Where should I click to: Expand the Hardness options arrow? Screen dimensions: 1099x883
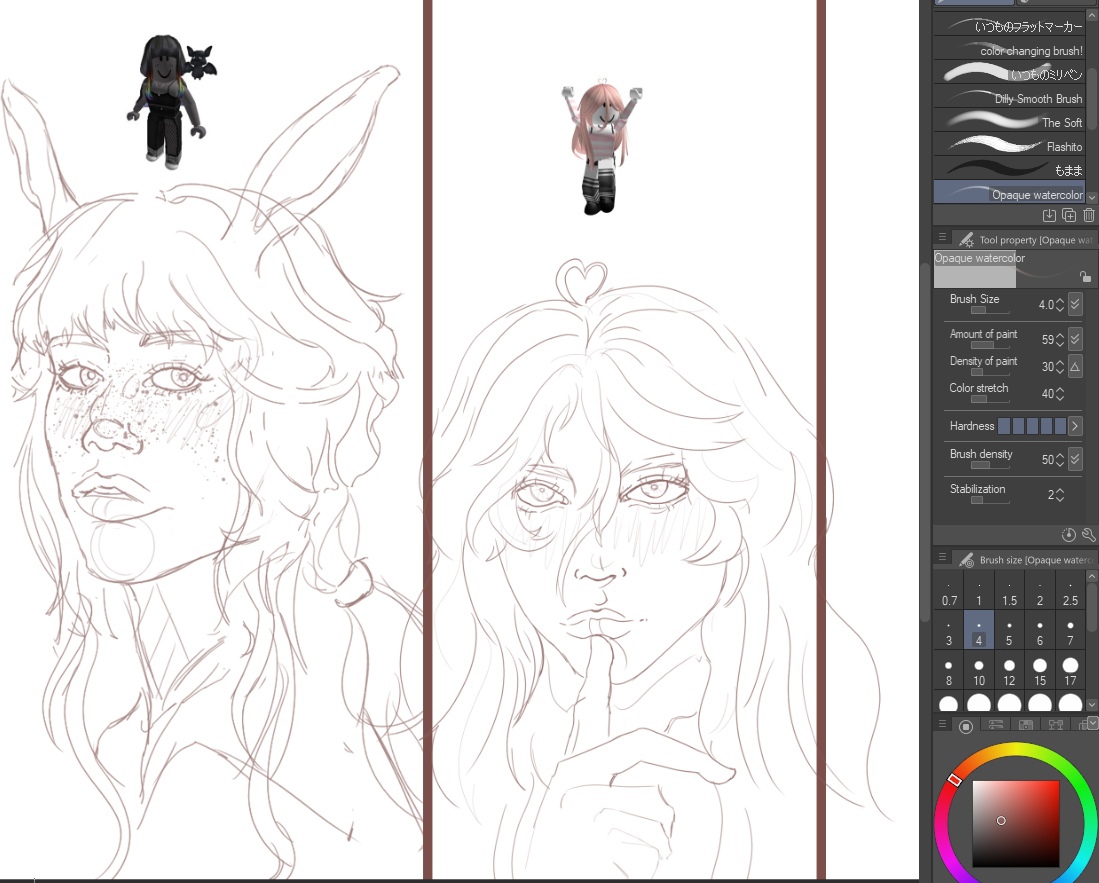(1074, 425)
